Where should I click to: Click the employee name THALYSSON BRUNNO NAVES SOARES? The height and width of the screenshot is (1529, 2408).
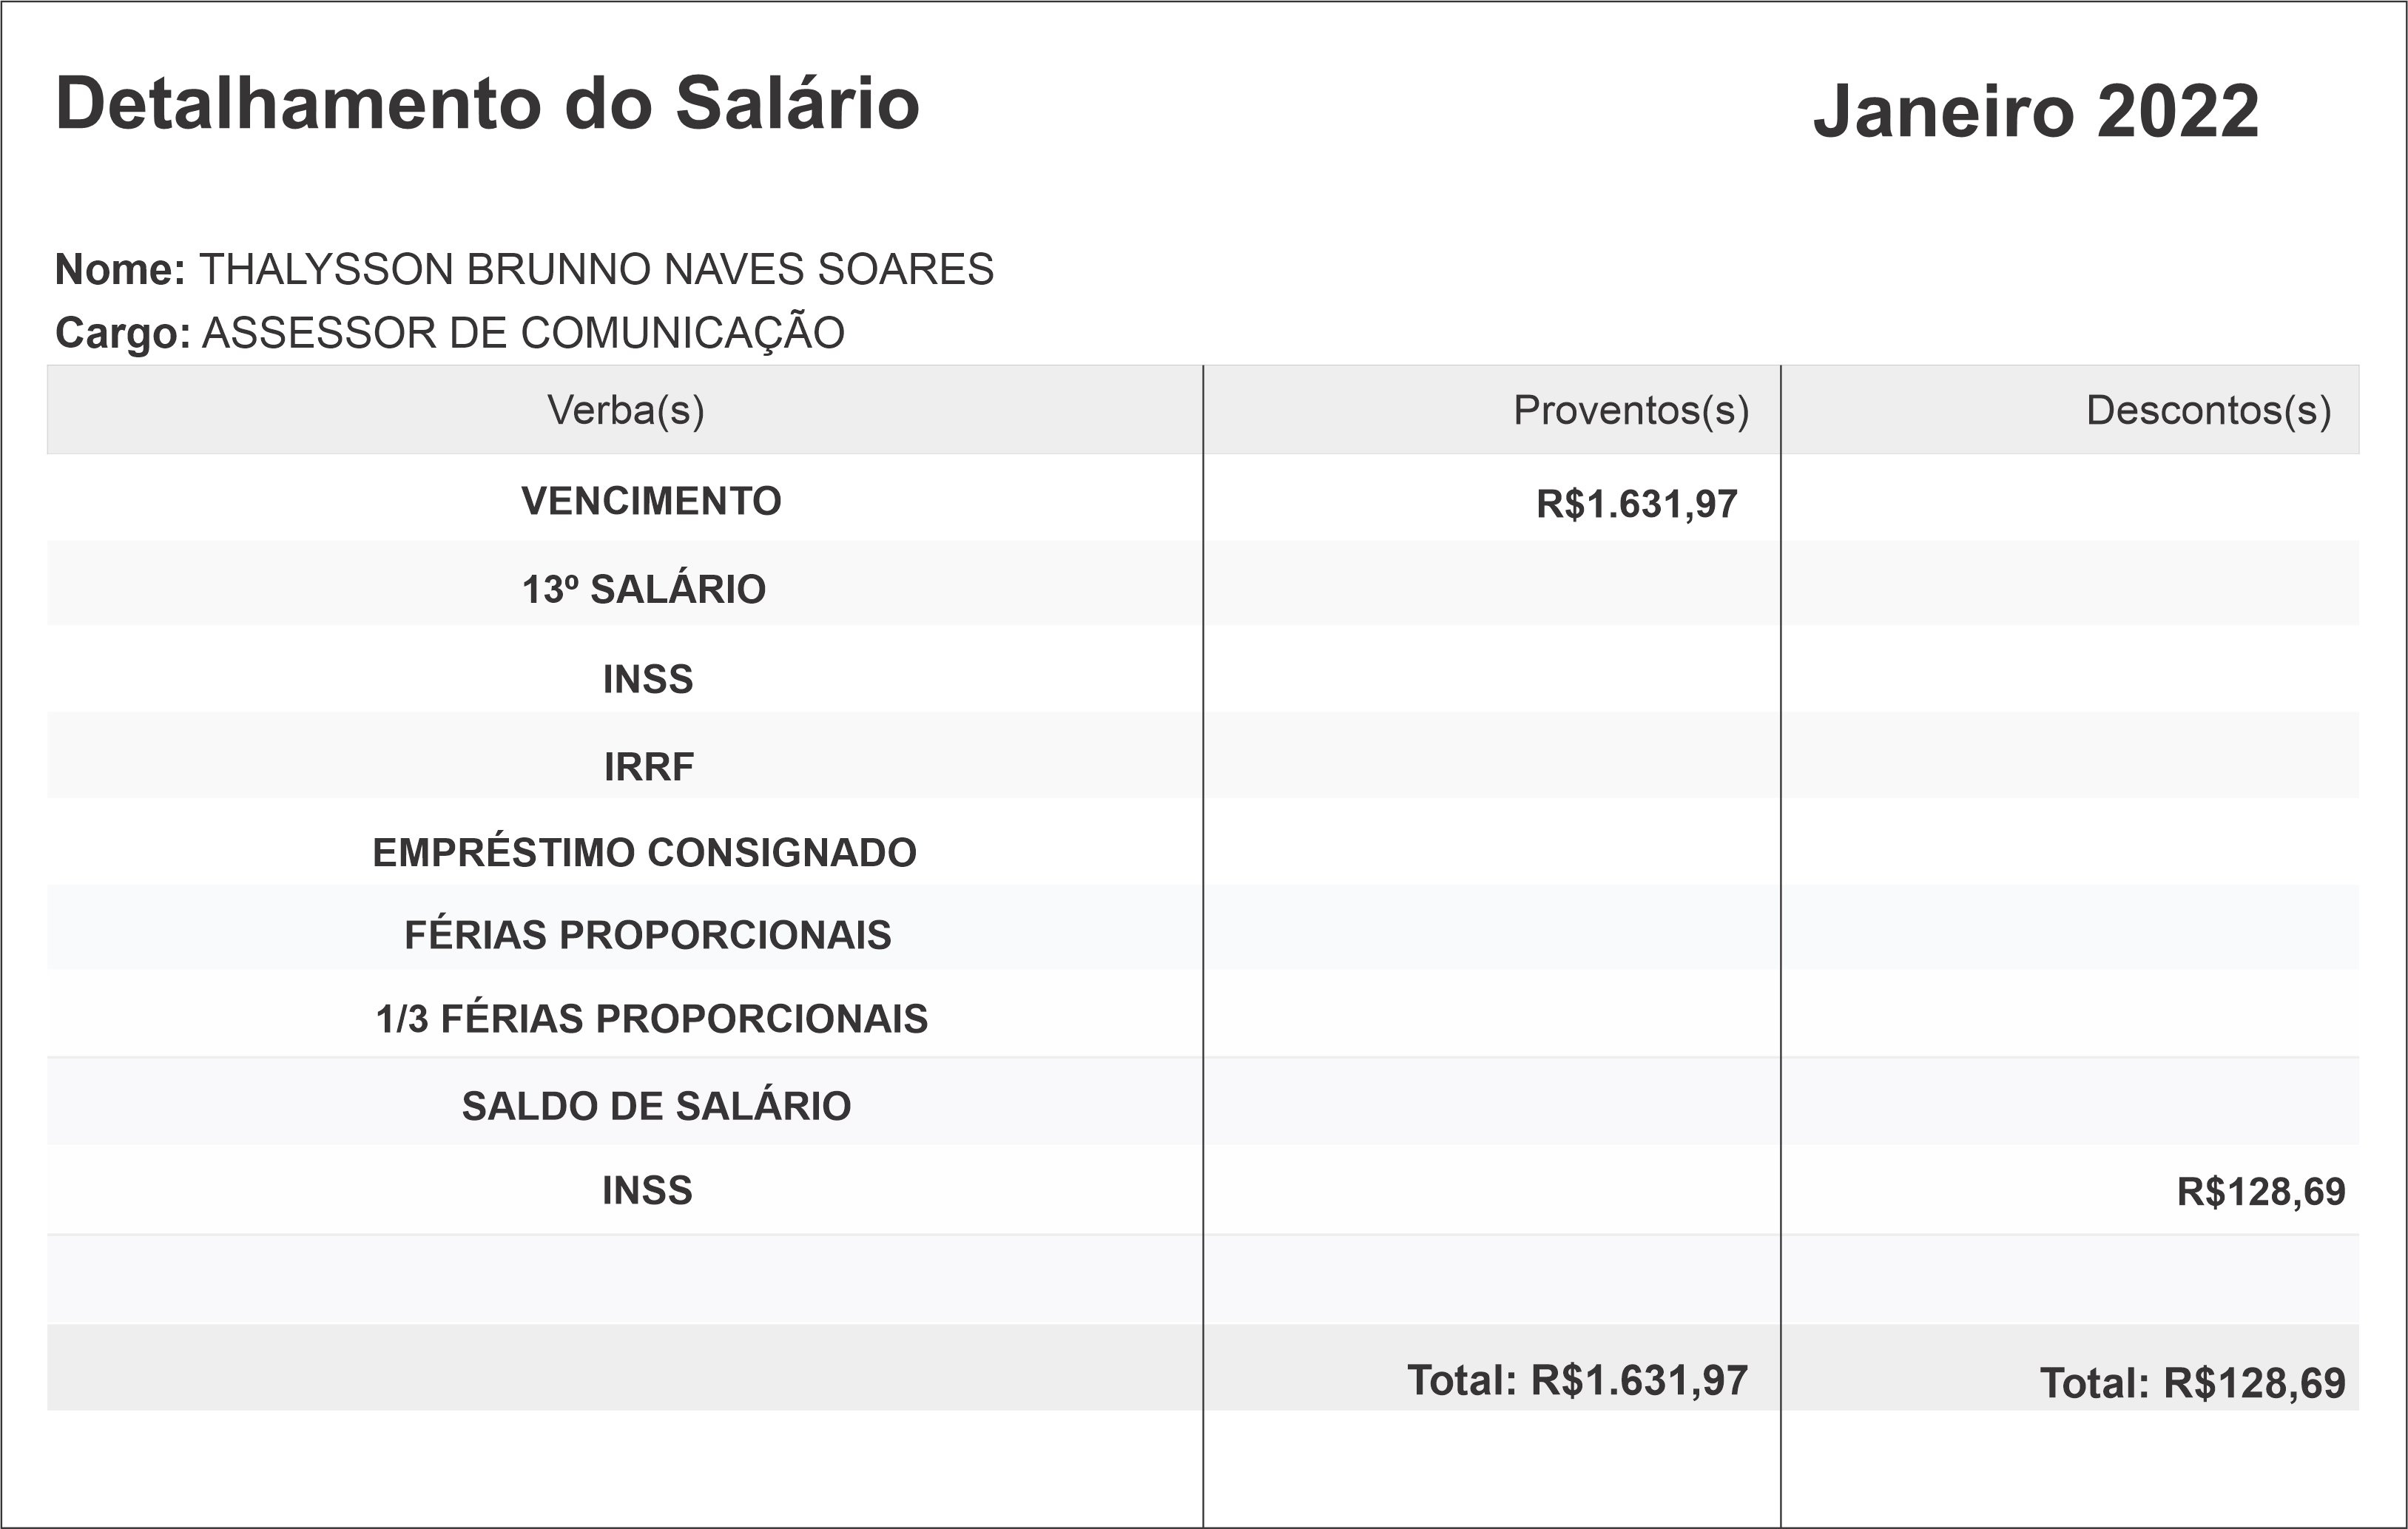tap(596, 270)
